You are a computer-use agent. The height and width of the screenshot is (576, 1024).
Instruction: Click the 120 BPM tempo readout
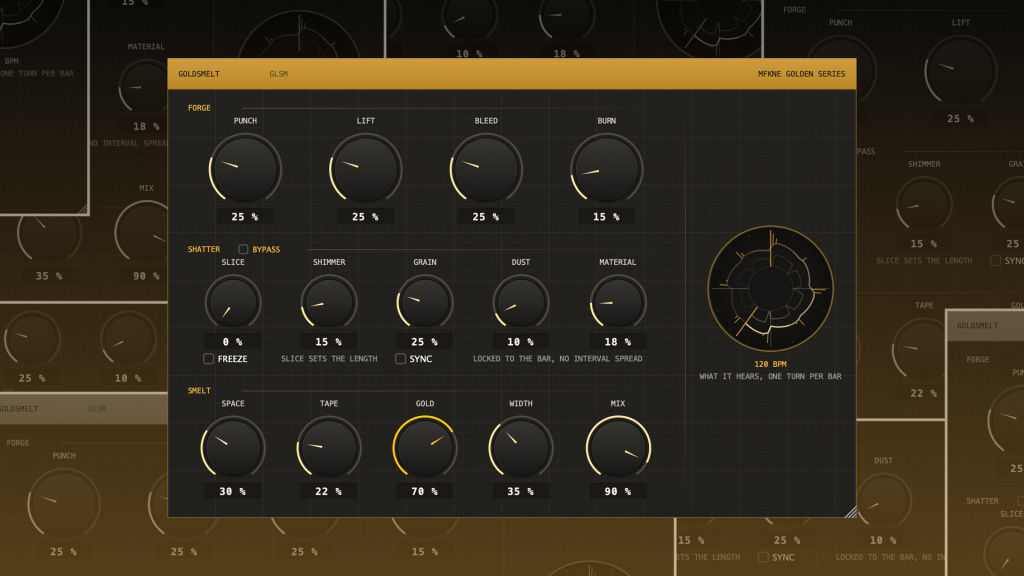(771, 364)
